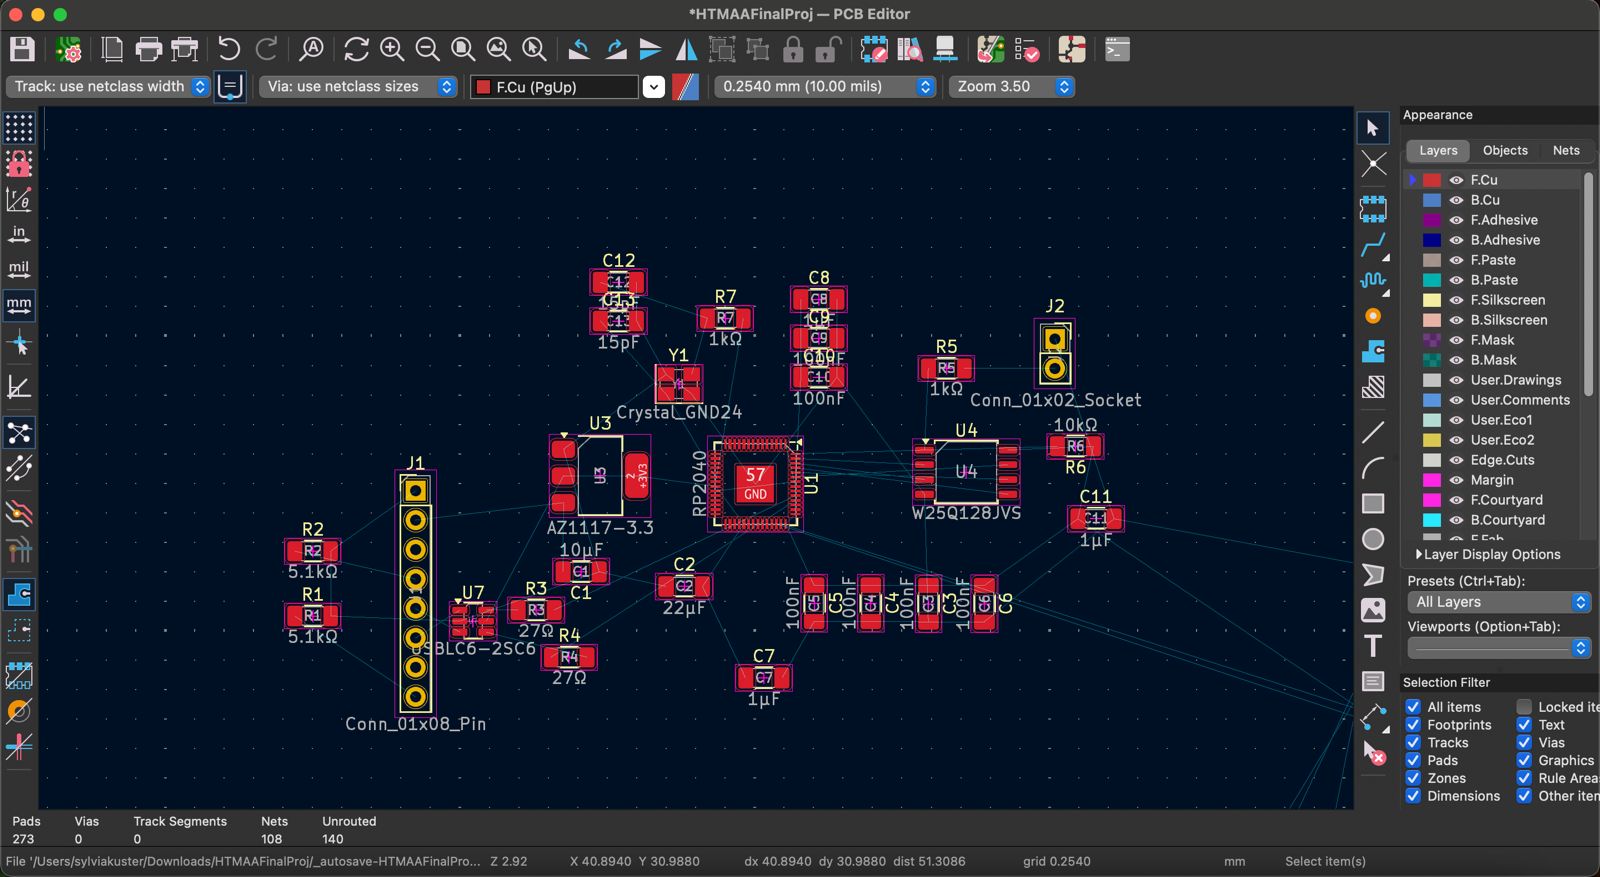Select the Add Text tool

click(x=1373, y=646)
